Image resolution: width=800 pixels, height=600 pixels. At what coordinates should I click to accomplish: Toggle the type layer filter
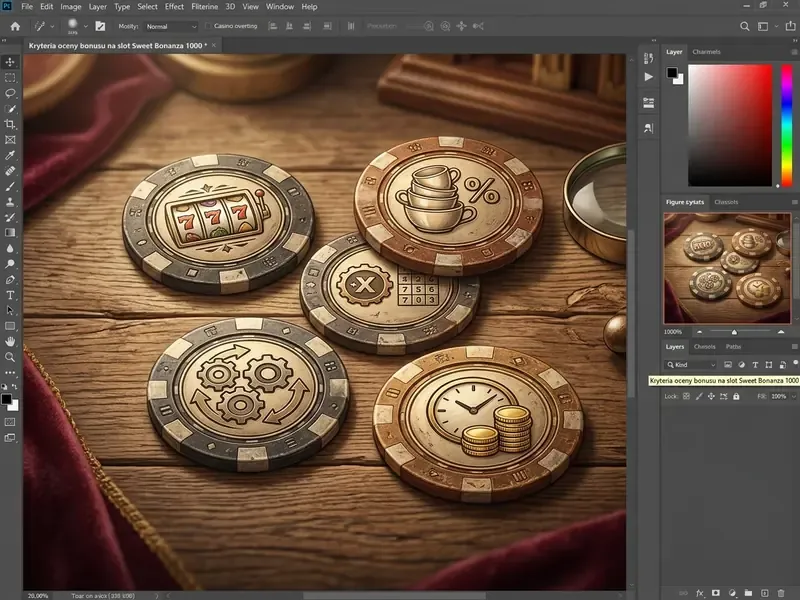click(755, 365)
